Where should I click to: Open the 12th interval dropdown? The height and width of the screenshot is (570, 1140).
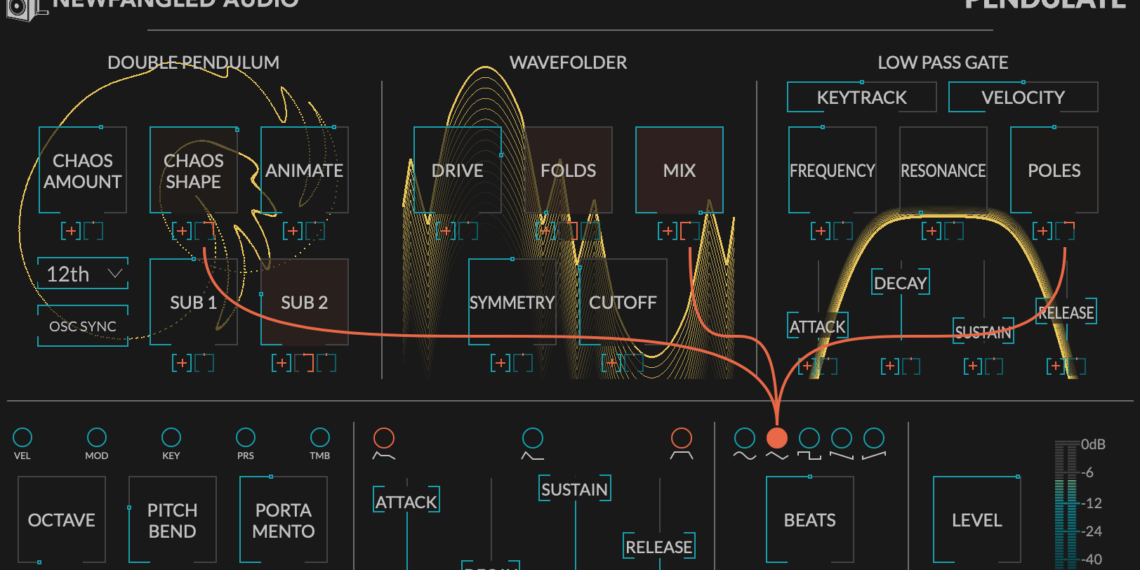83,274
